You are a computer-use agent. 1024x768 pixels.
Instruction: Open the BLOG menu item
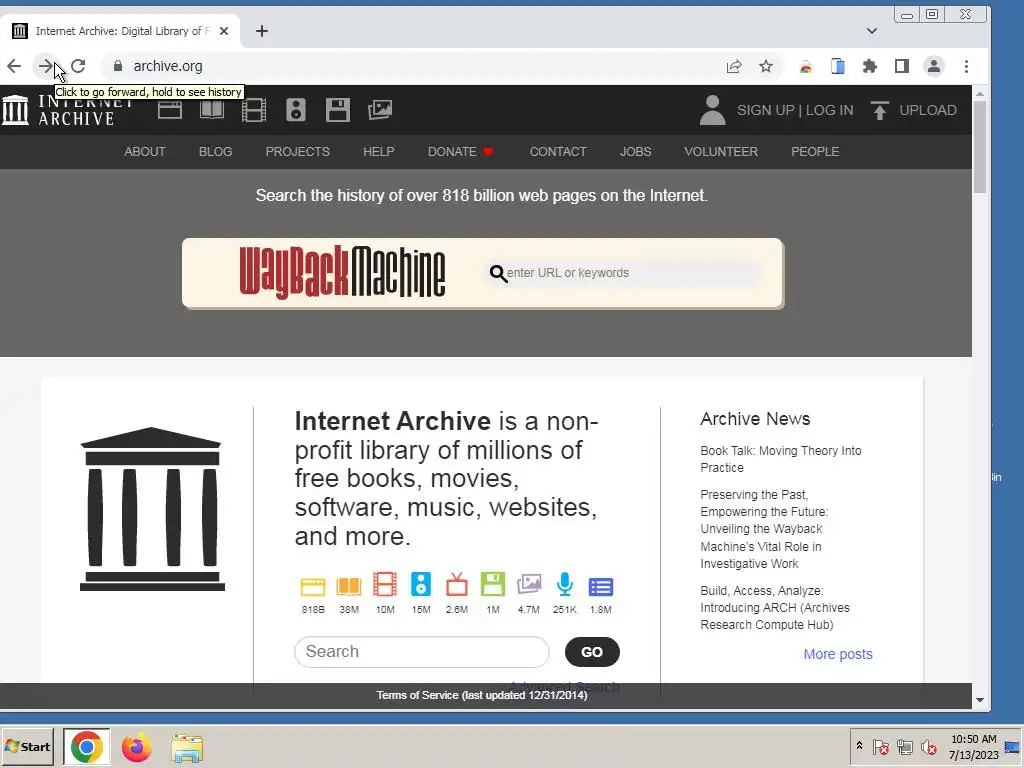pyautogui.click(x=216, y=152)
